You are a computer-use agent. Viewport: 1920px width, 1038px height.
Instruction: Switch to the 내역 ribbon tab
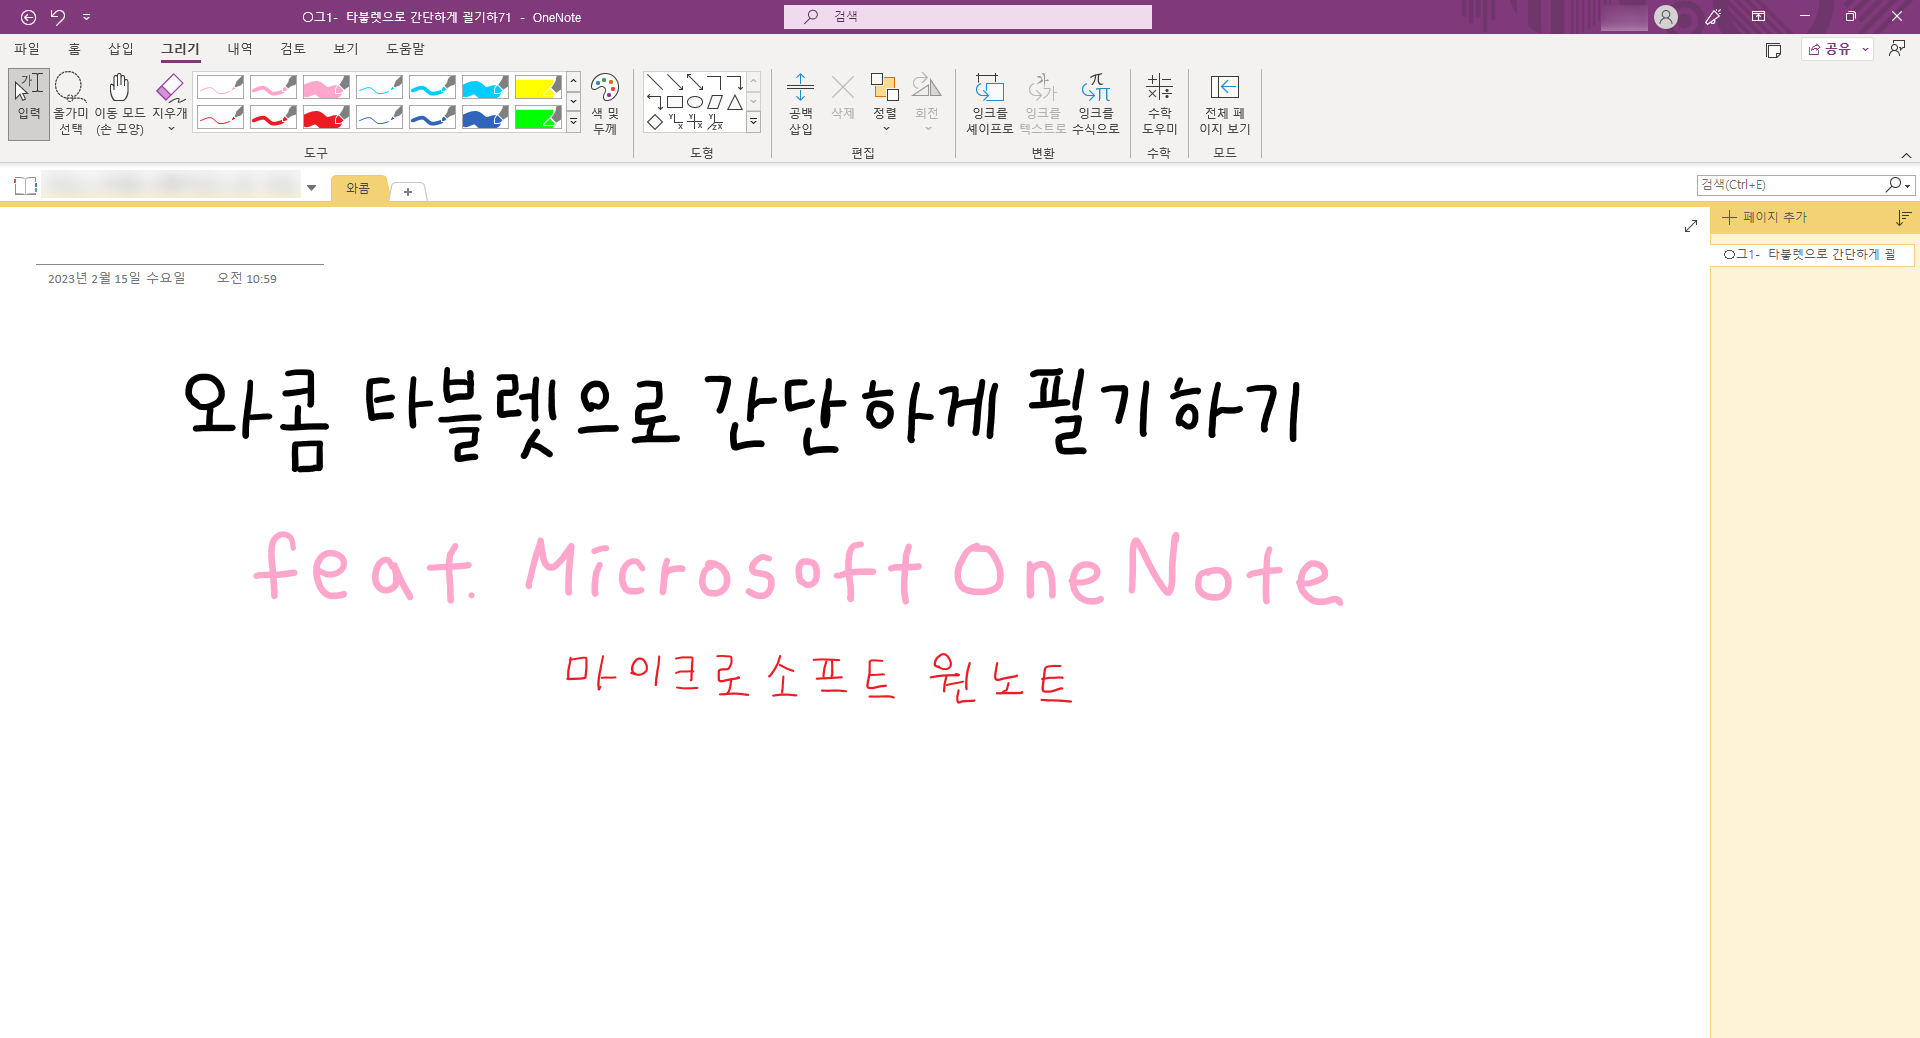[240, 49]
